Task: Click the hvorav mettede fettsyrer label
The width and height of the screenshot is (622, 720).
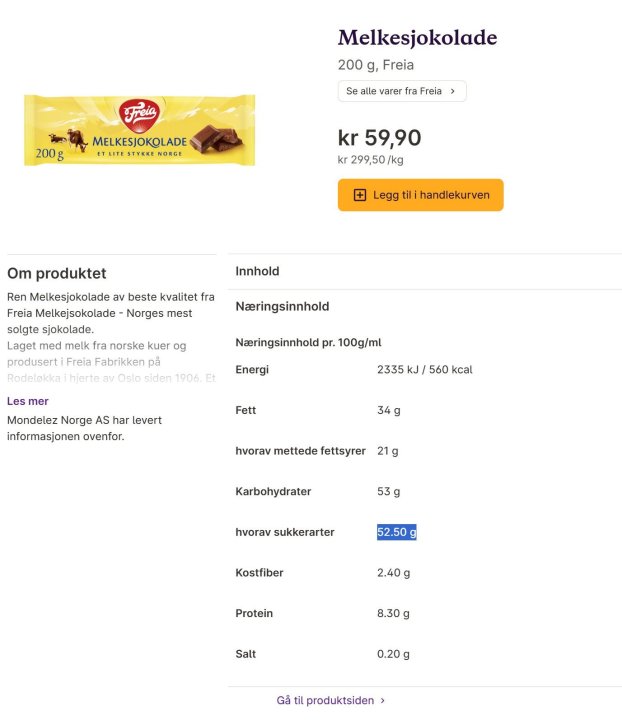Action: tap(300, 451)
